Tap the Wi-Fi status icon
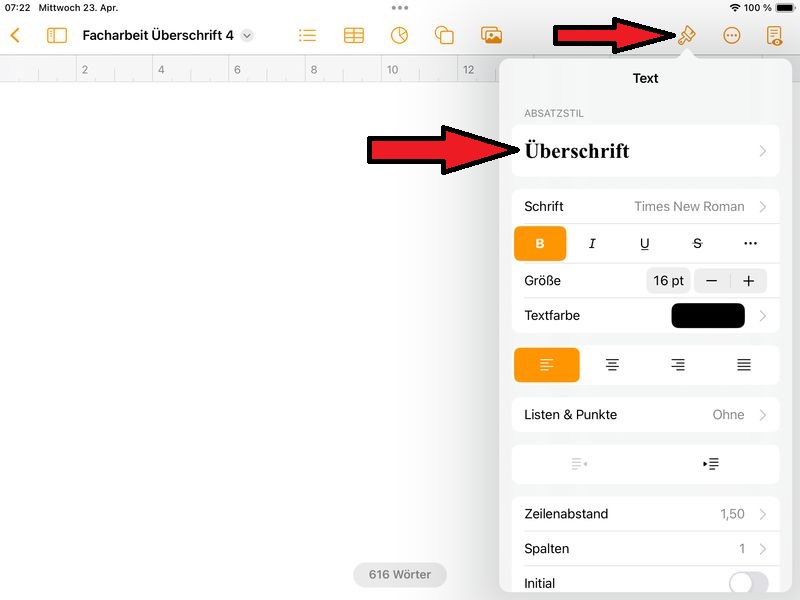 tap(735, 8)
